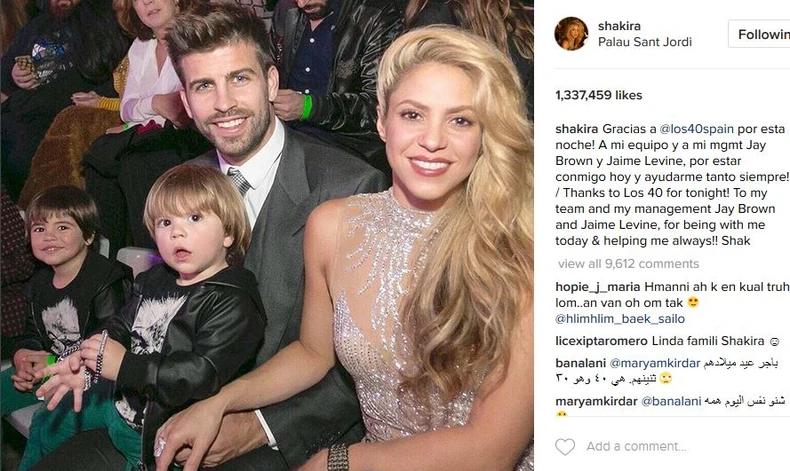Open the @los40spain mention in caption
The height and width of the screenshot is (471, 790).
tap(696, 129)
